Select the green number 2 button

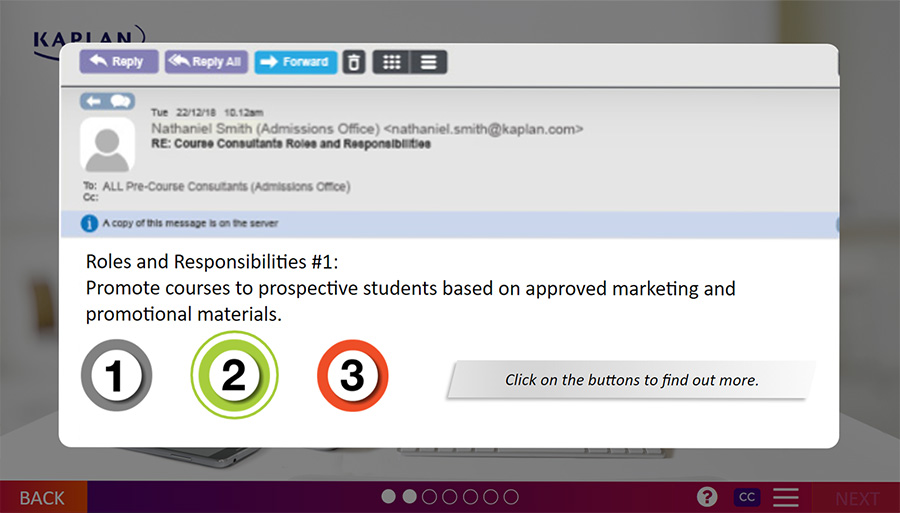[234, 376]
